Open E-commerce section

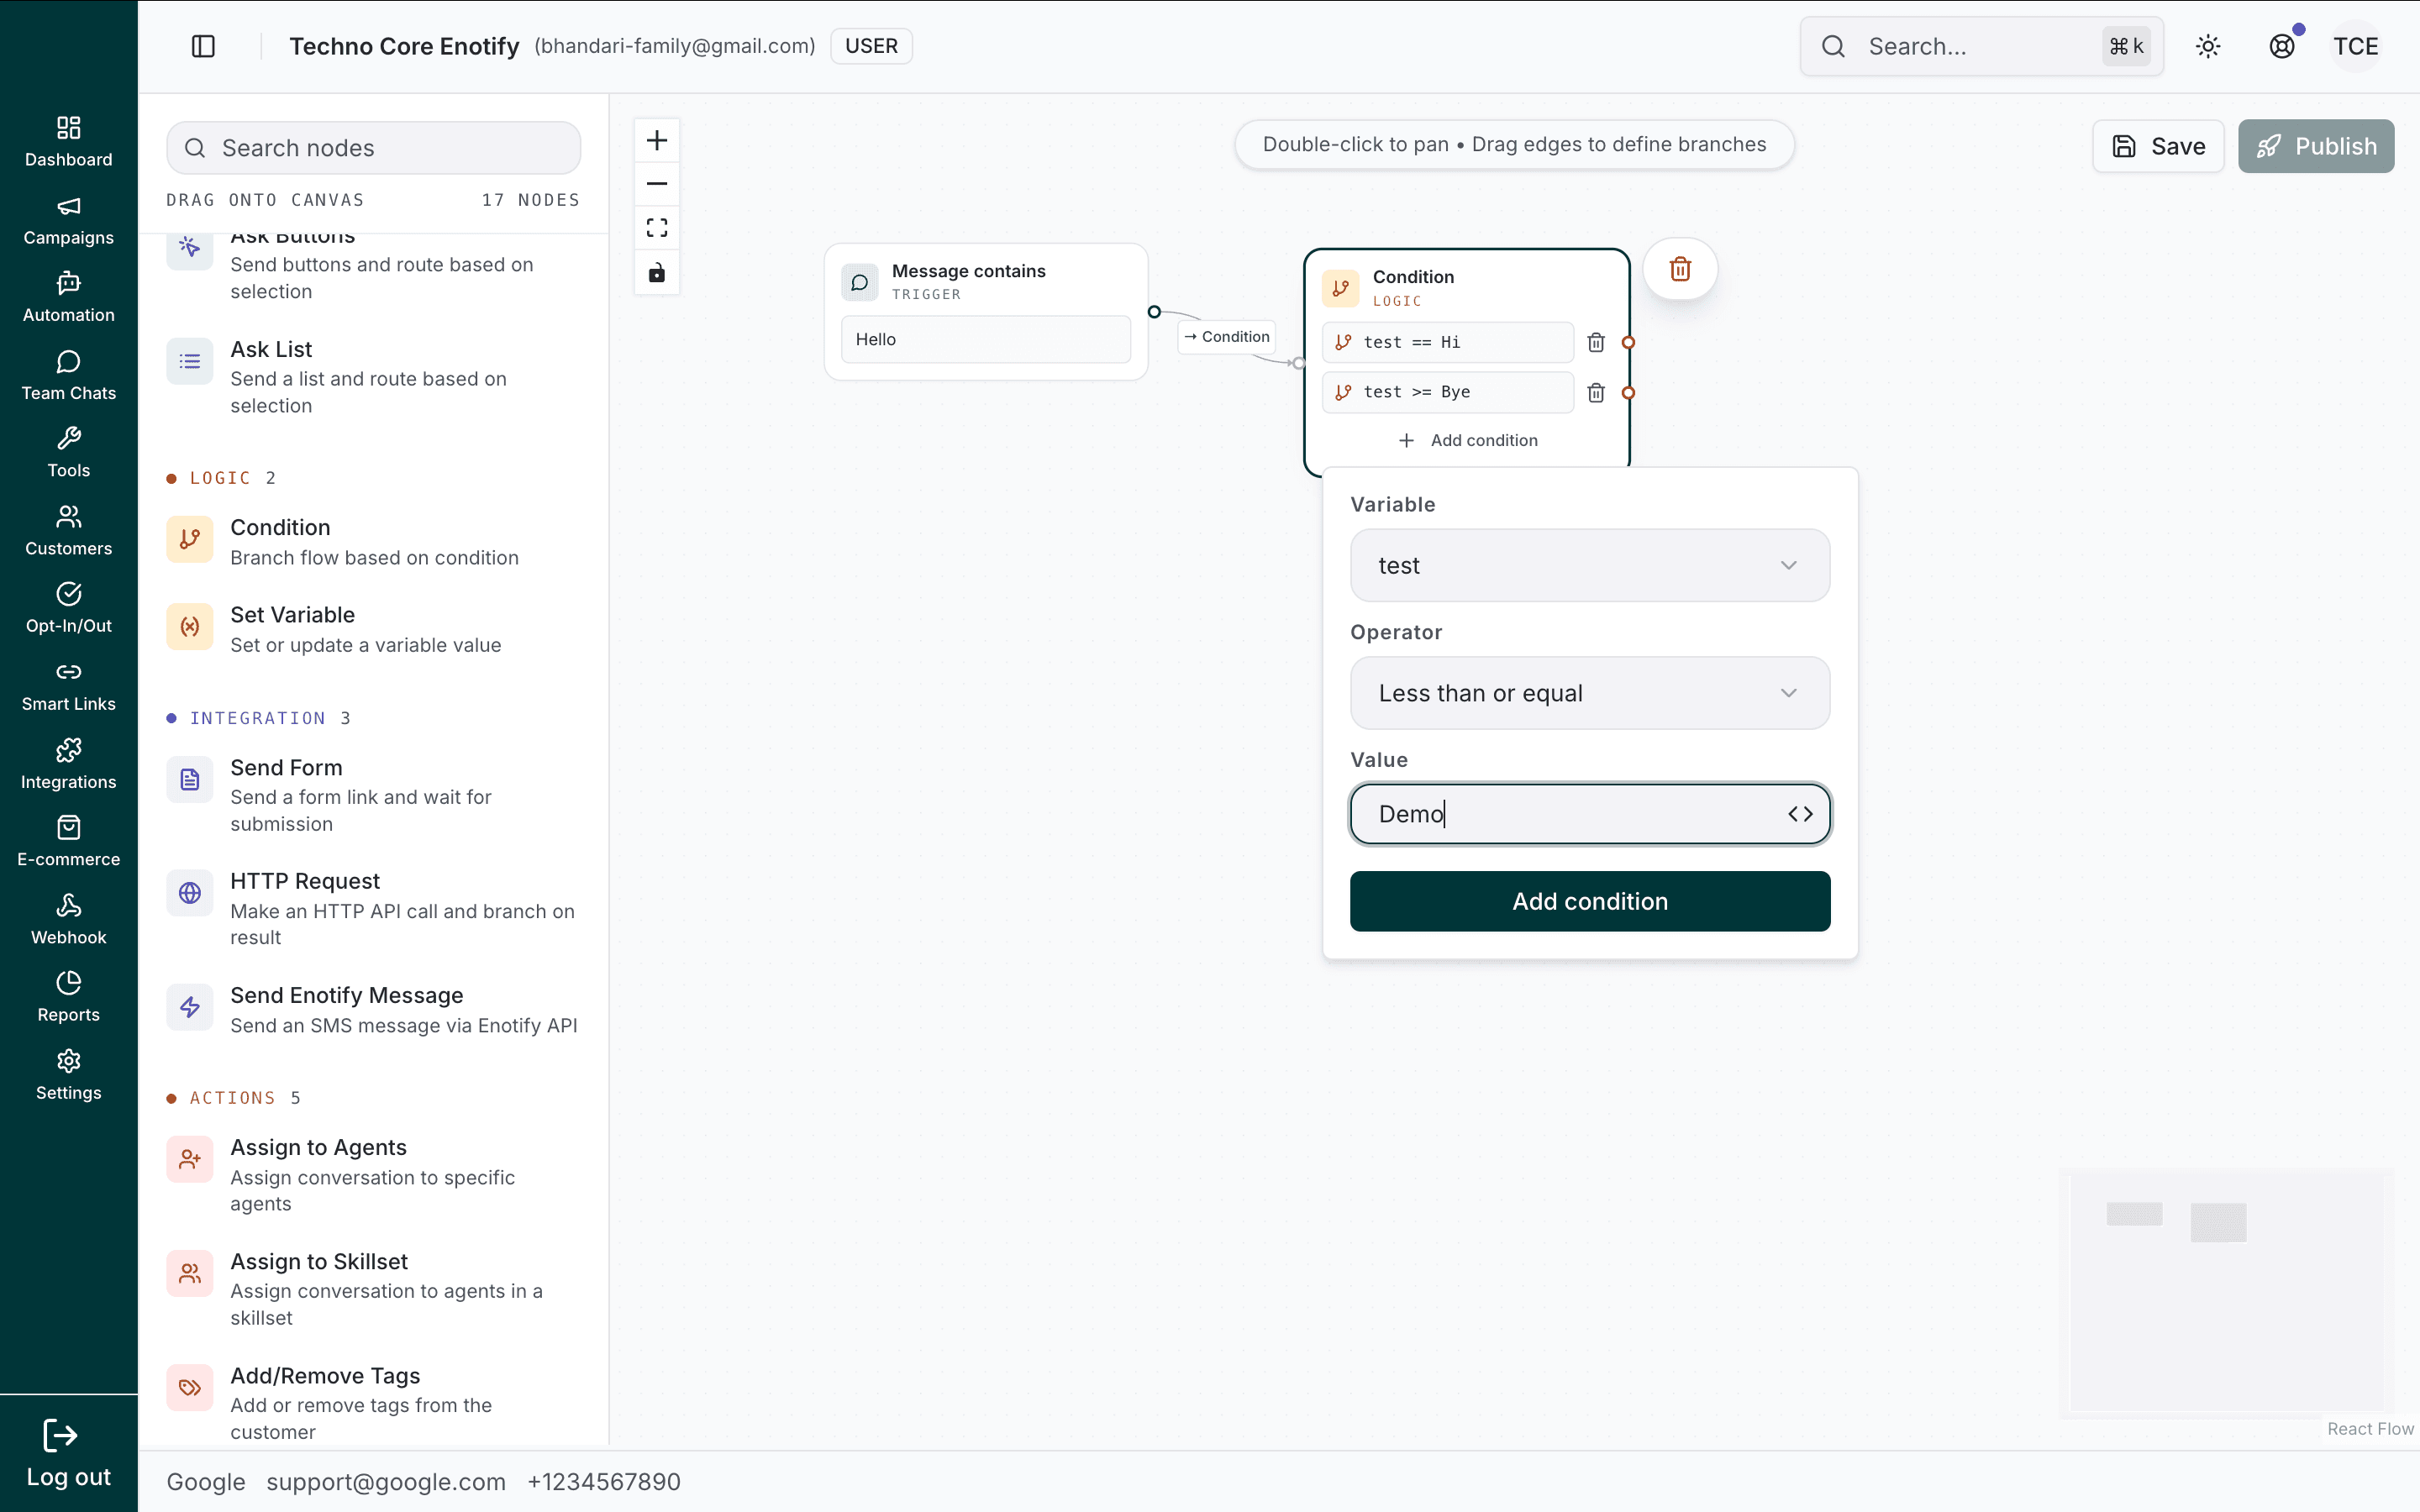click(x=69, y=841)
